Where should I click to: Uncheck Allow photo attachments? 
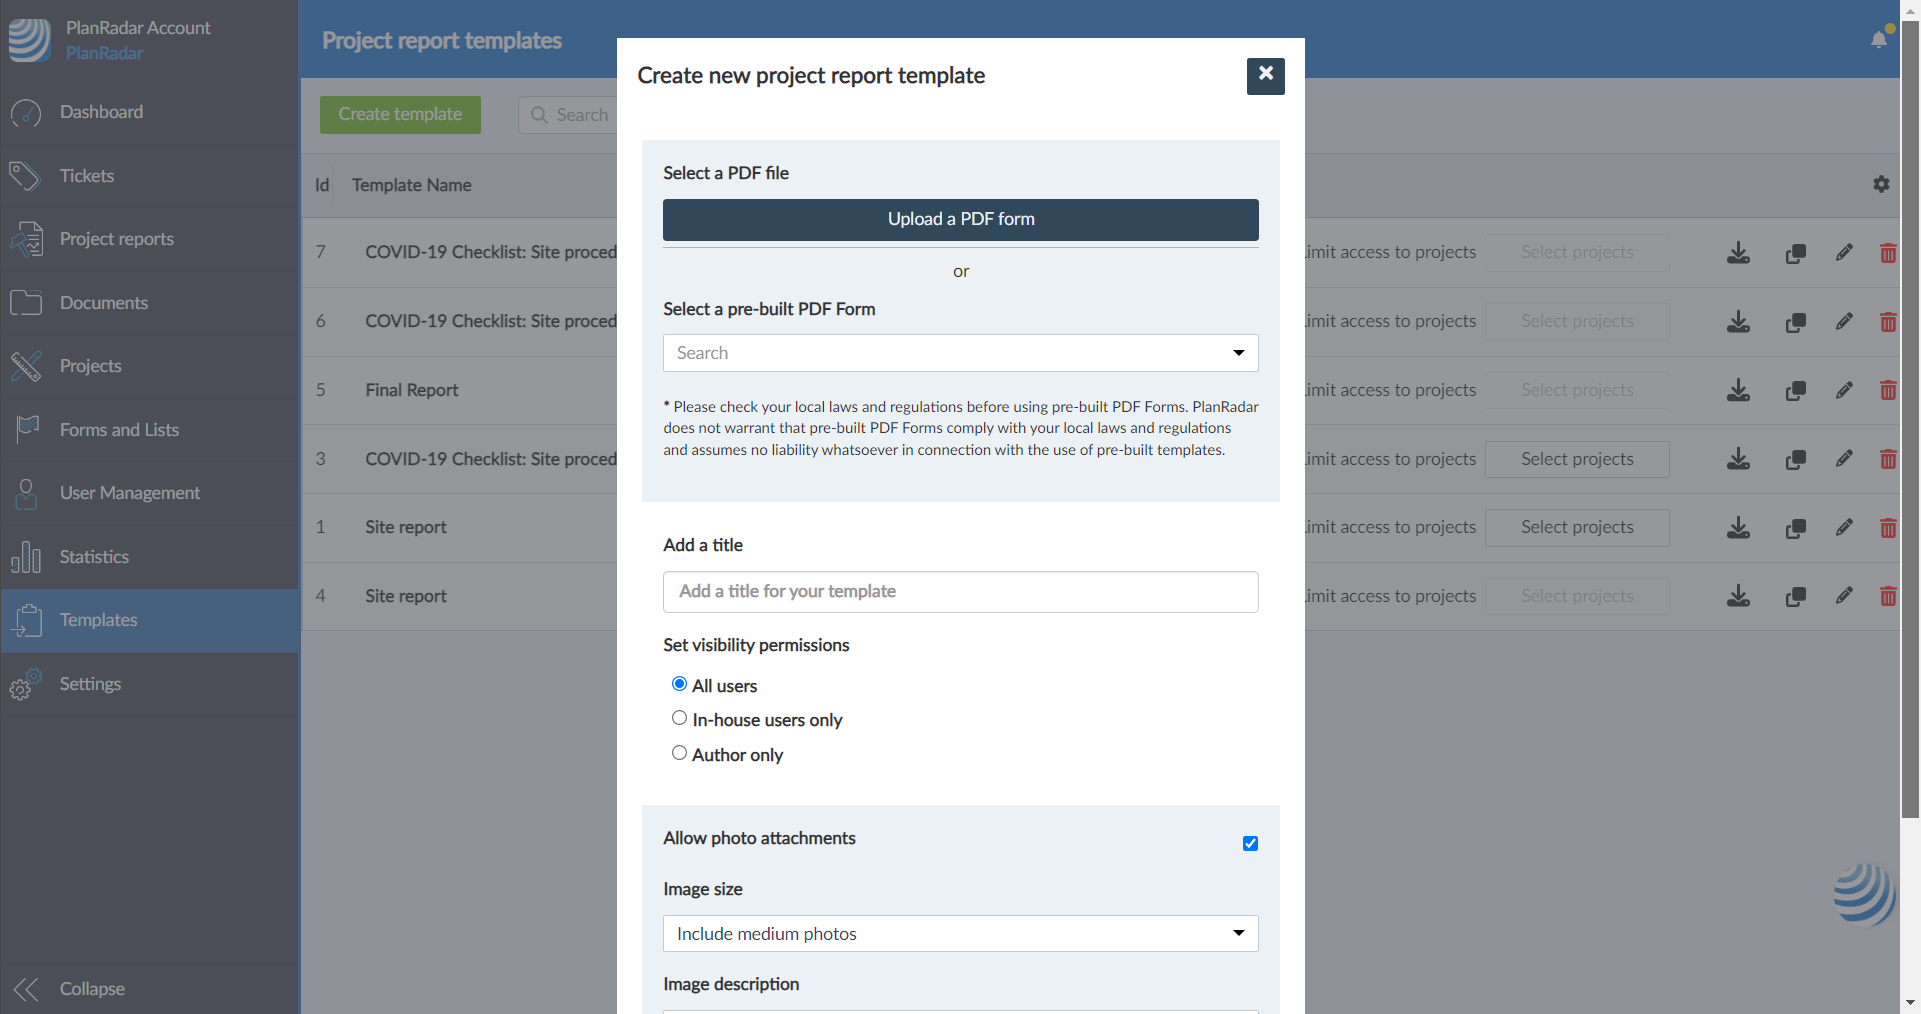1250,844
